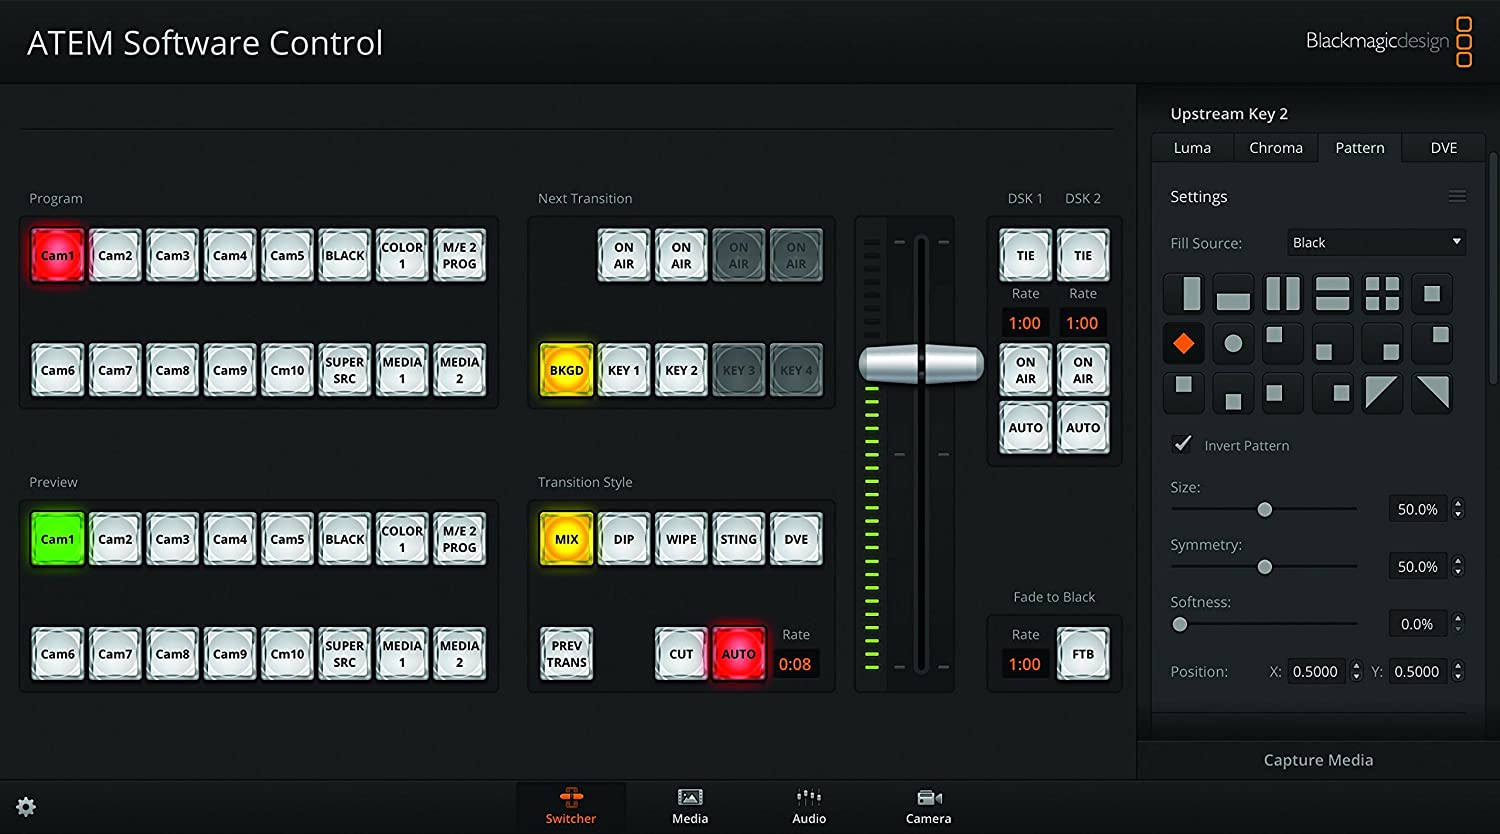Toggle the Invert Pattern checkbox
This screenshot has width=1500, height=834.
point(1182,444)
